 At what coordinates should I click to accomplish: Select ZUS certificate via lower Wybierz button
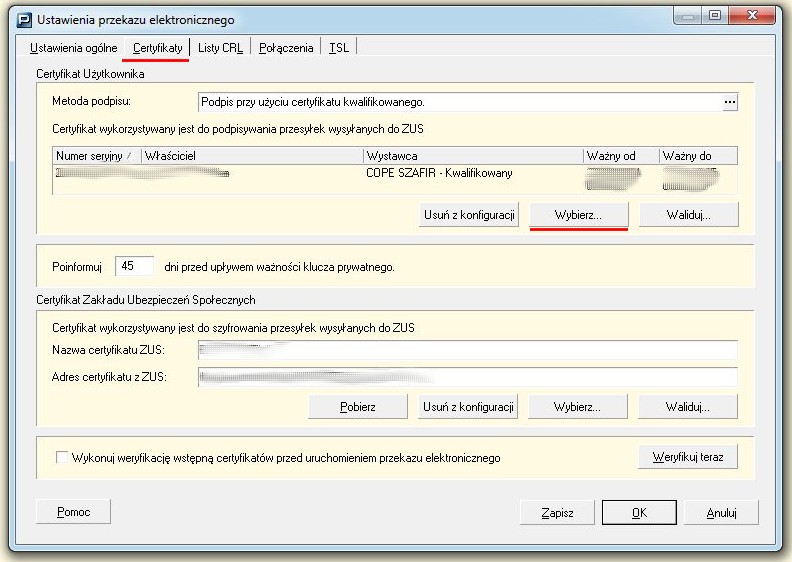(577, 406)
